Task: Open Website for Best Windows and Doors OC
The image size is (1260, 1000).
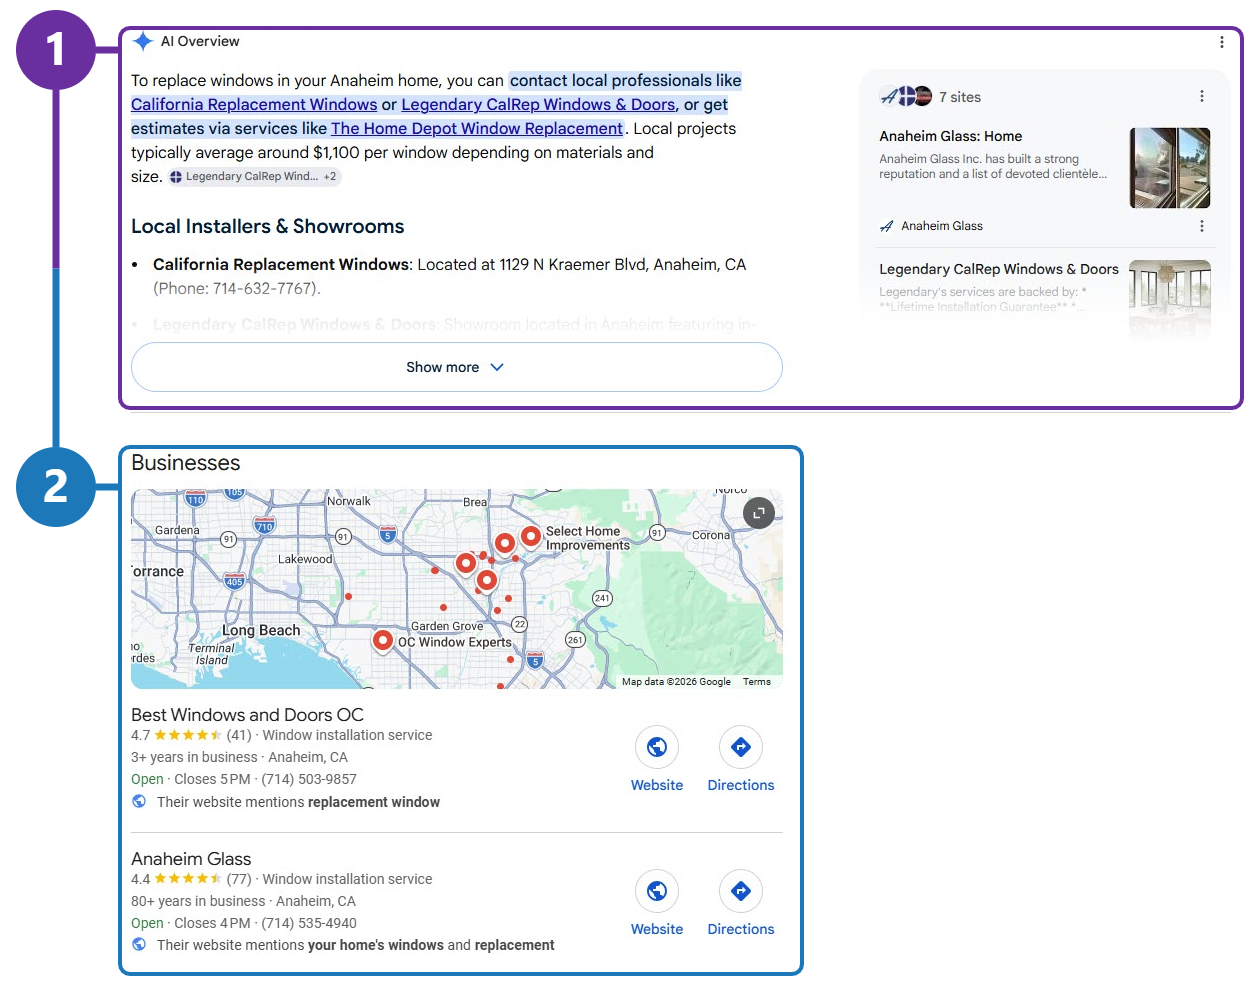Action: [x=657, y=760]
